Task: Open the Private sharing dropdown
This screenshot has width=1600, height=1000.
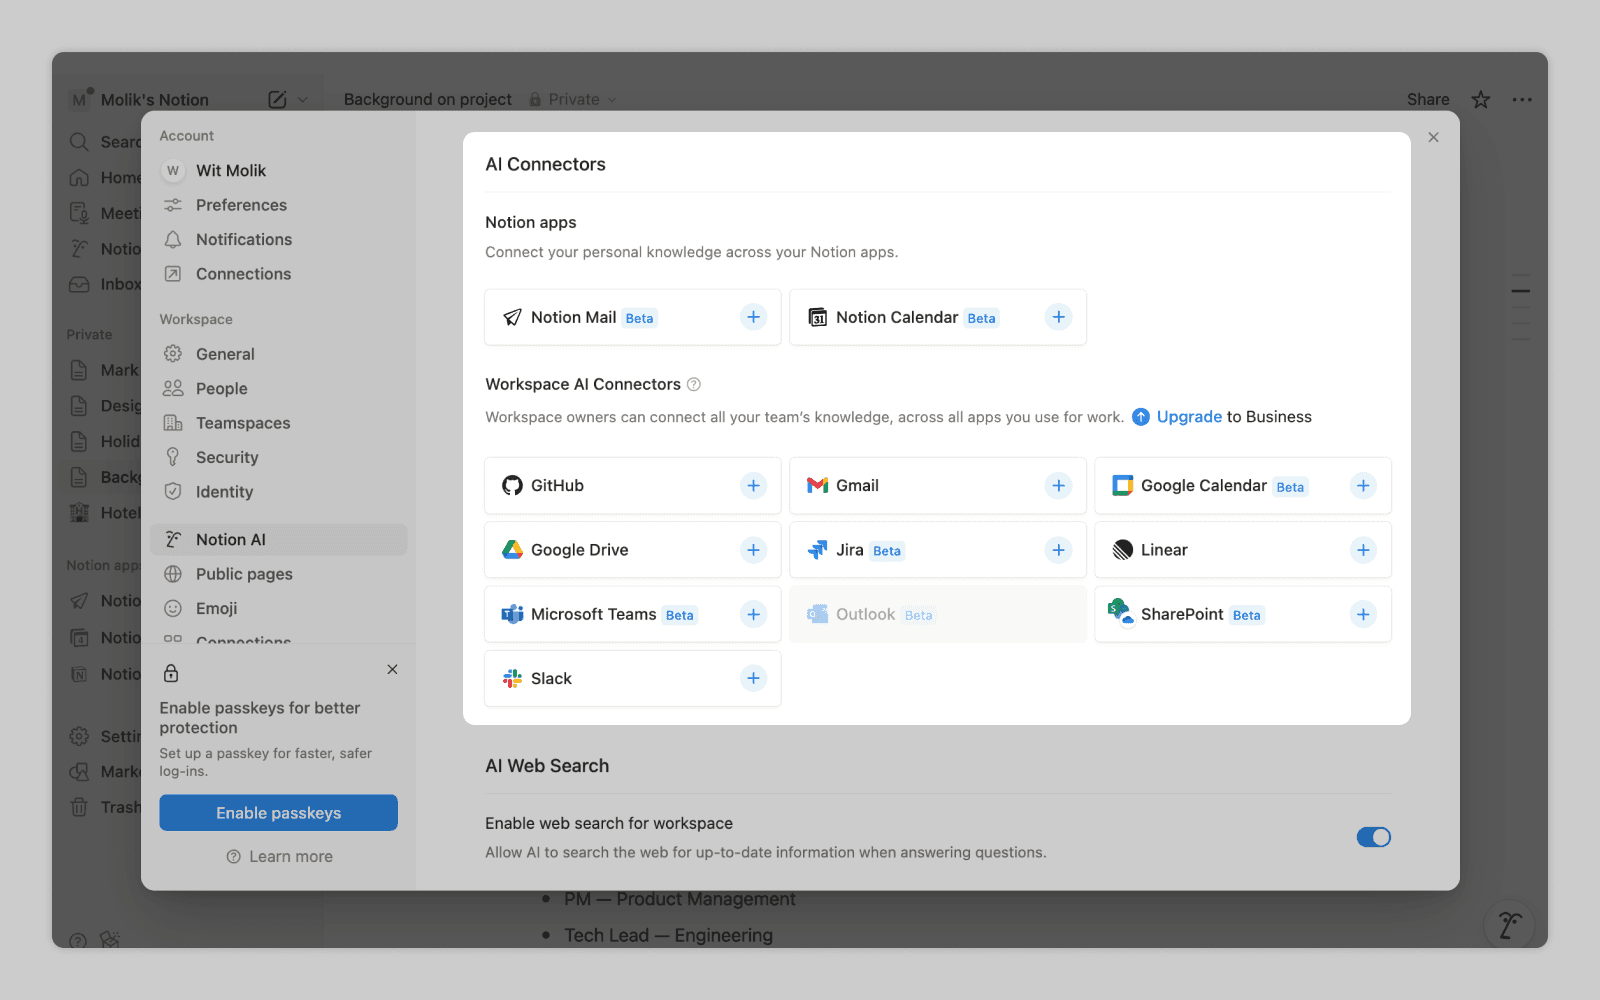Action: (x=573, y=99)
